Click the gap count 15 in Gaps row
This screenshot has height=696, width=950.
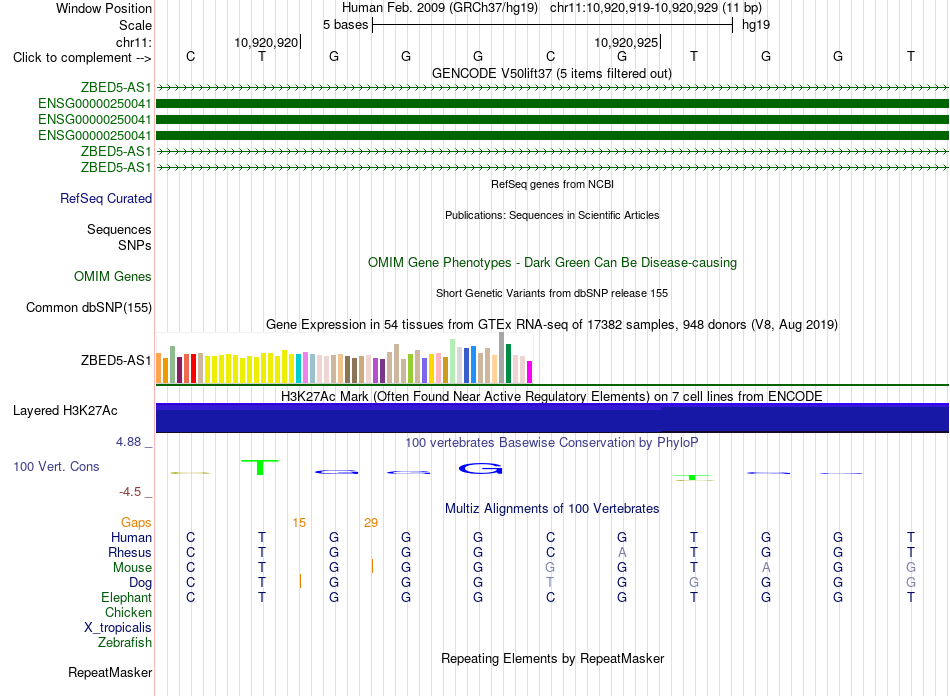299,523
